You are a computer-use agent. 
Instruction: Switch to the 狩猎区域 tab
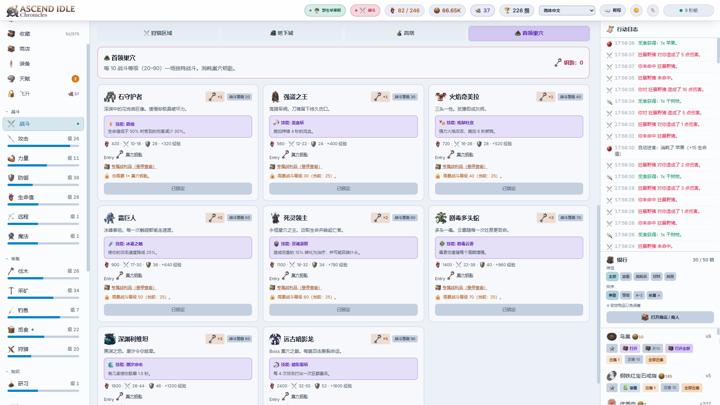[158, 33]
